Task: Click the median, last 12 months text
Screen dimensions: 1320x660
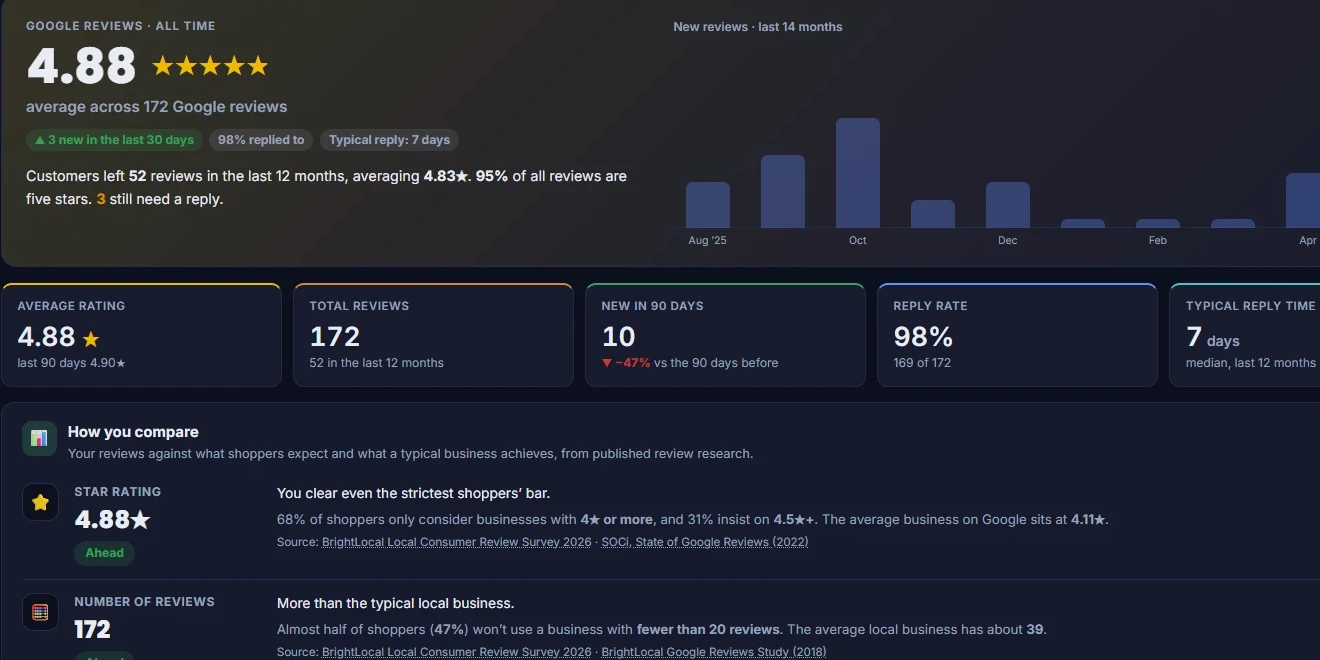Action: pos(1251,363)
